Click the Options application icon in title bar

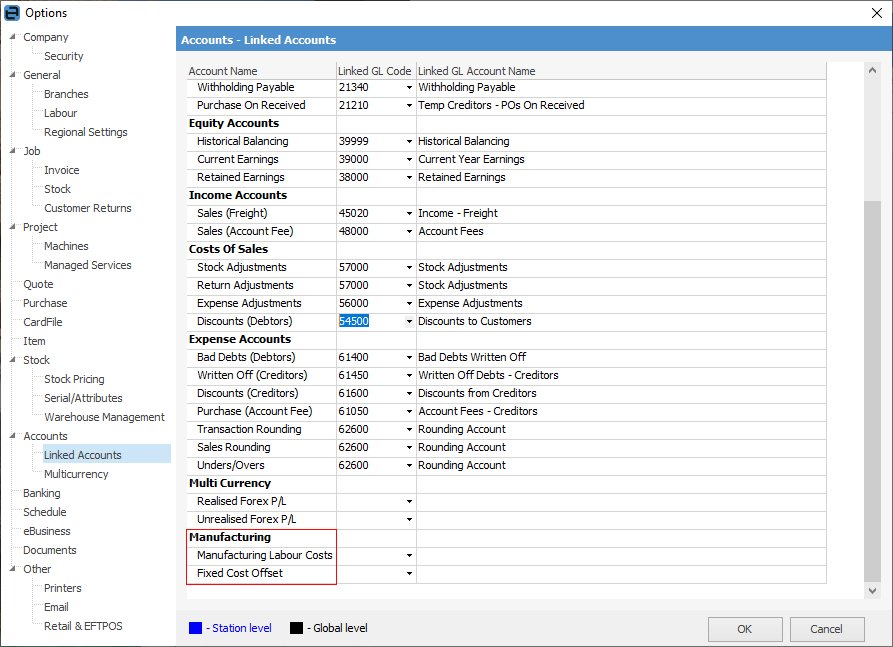11,12
